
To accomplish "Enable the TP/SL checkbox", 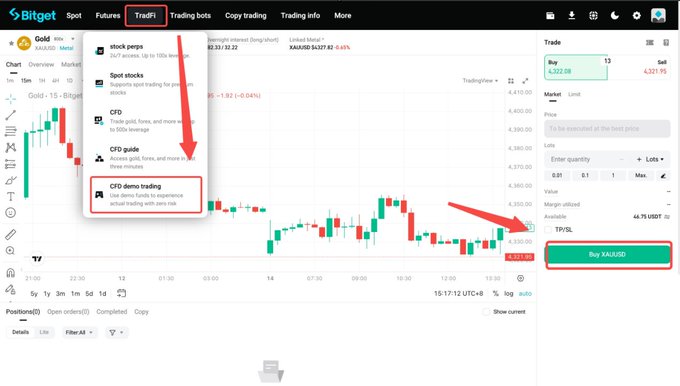I will [548, 229].
